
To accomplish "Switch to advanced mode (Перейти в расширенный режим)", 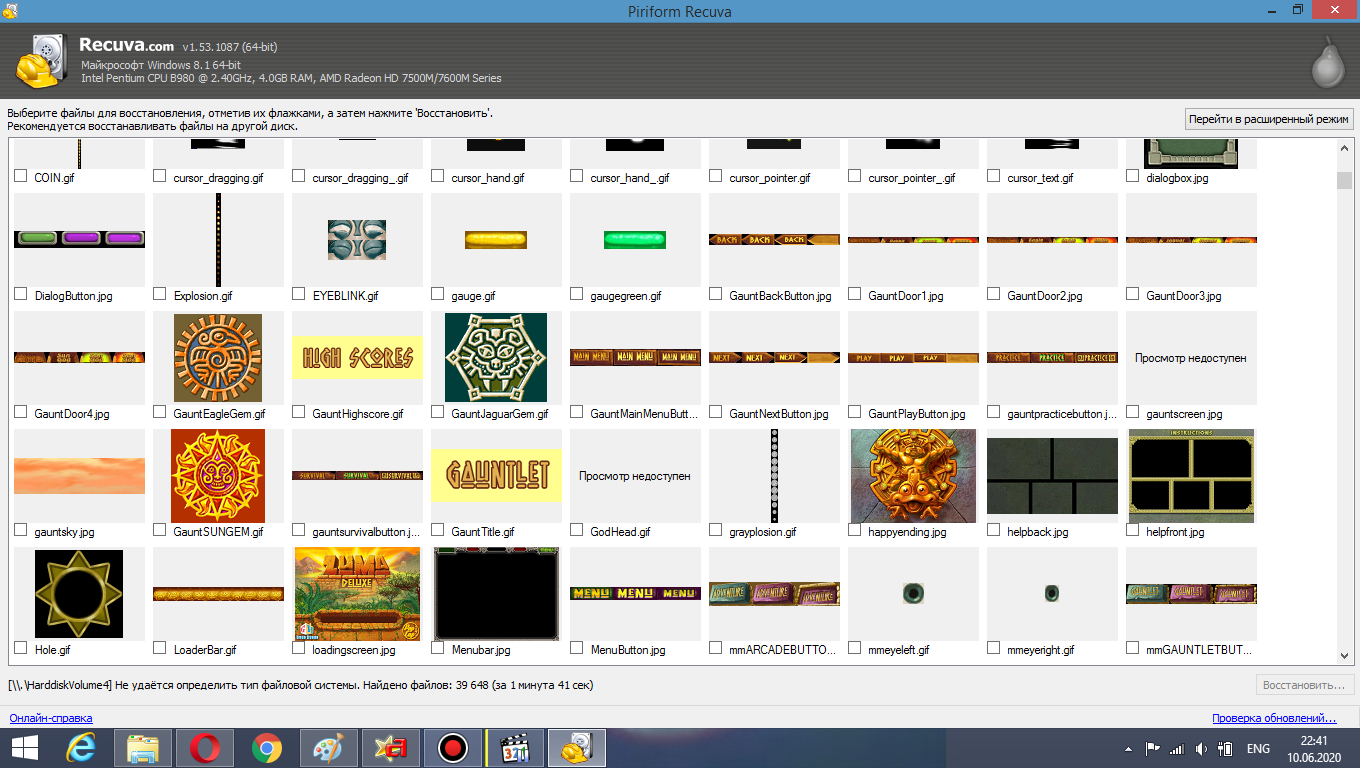I will 1269,119.
